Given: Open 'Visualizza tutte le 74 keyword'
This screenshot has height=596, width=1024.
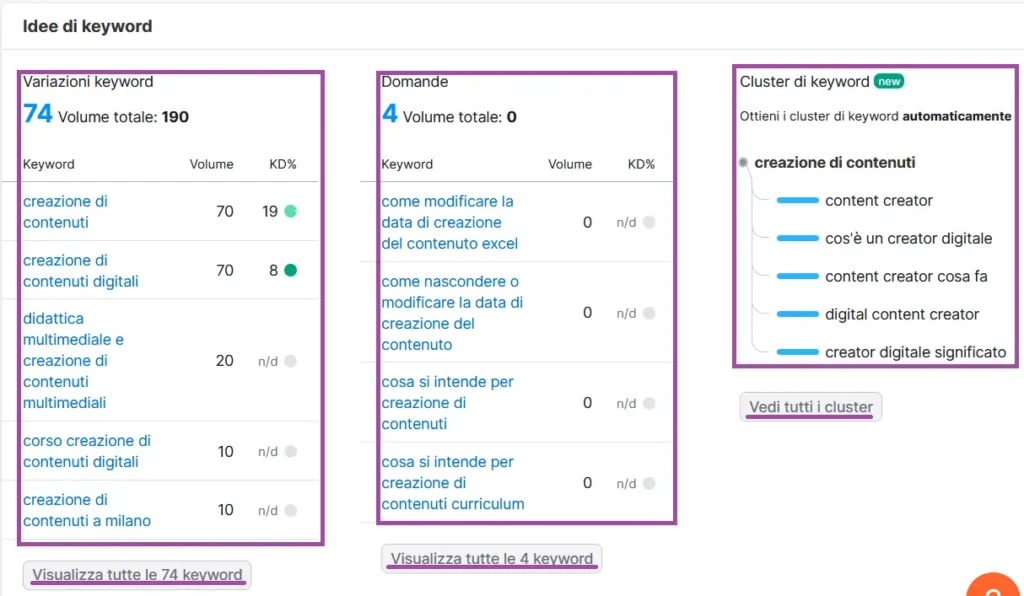Looking at the screenshot, I should [137, 575].
